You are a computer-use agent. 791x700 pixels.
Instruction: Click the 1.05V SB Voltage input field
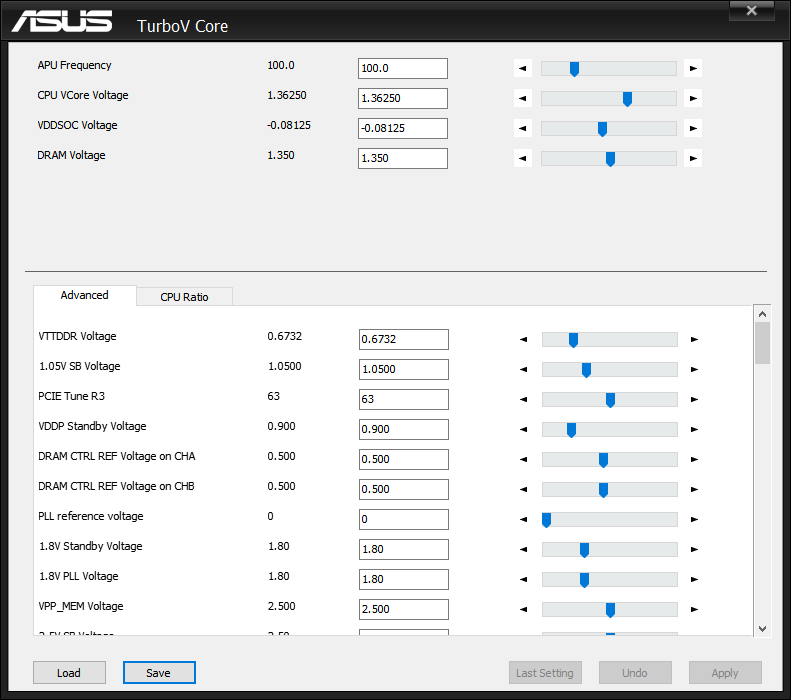pyautogui.click(x=404, y=369)
